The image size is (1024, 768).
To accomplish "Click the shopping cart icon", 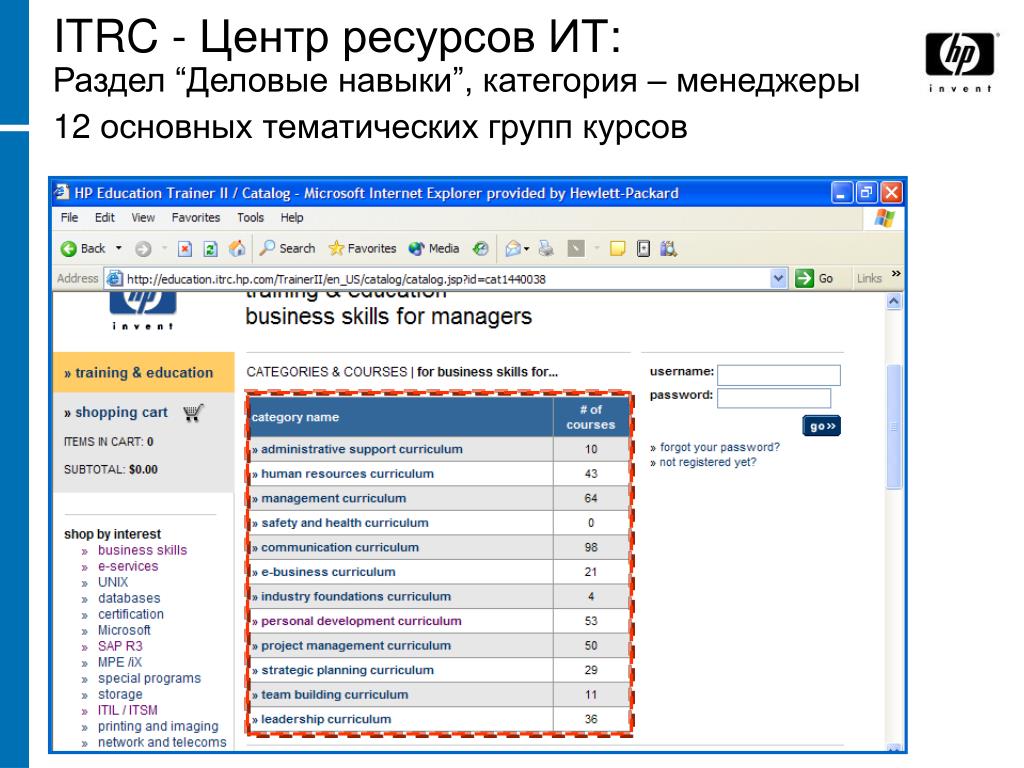I will pyautogui.click(x=193, y=413).
